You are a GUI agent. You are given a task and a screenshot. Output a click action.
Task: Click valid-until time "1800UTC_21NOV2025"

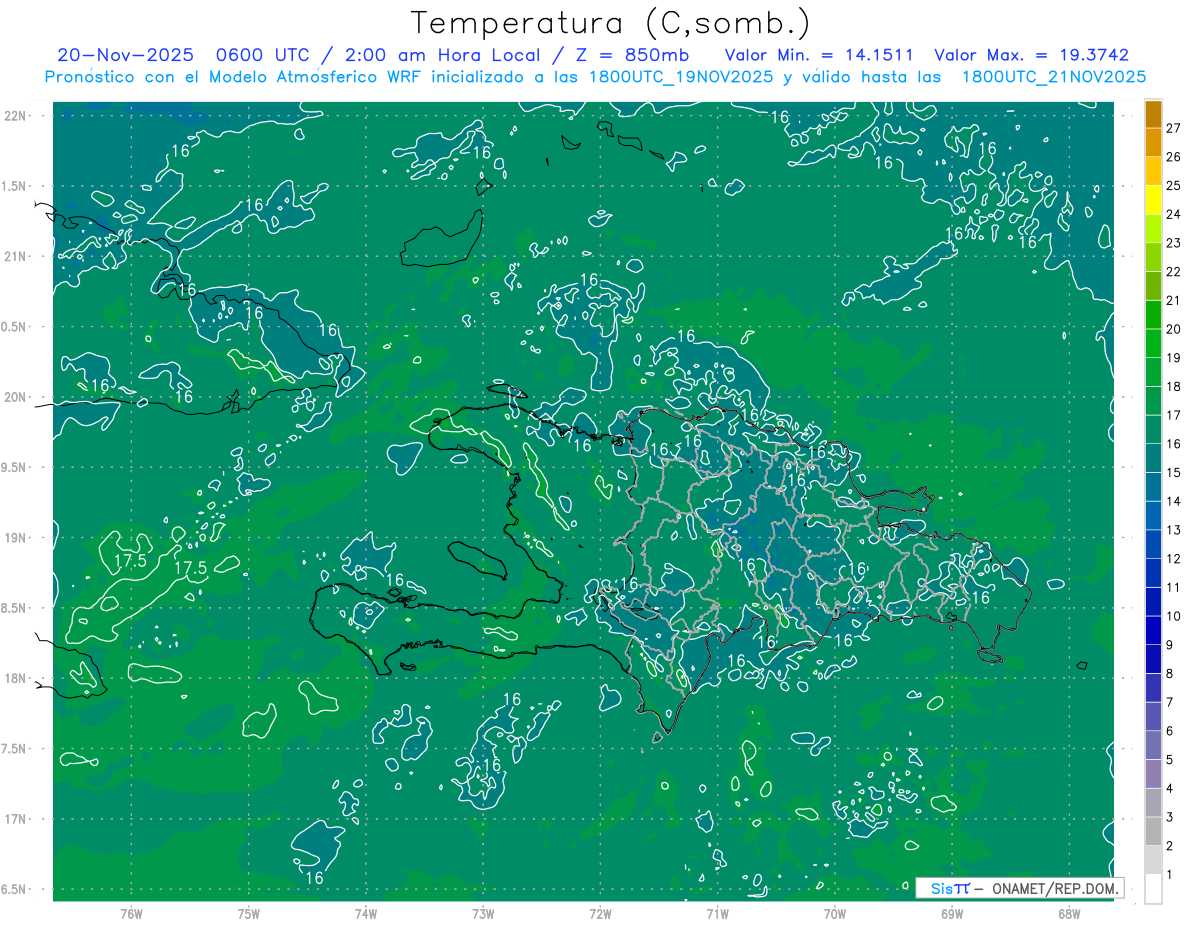click(x=1053, y=76)
